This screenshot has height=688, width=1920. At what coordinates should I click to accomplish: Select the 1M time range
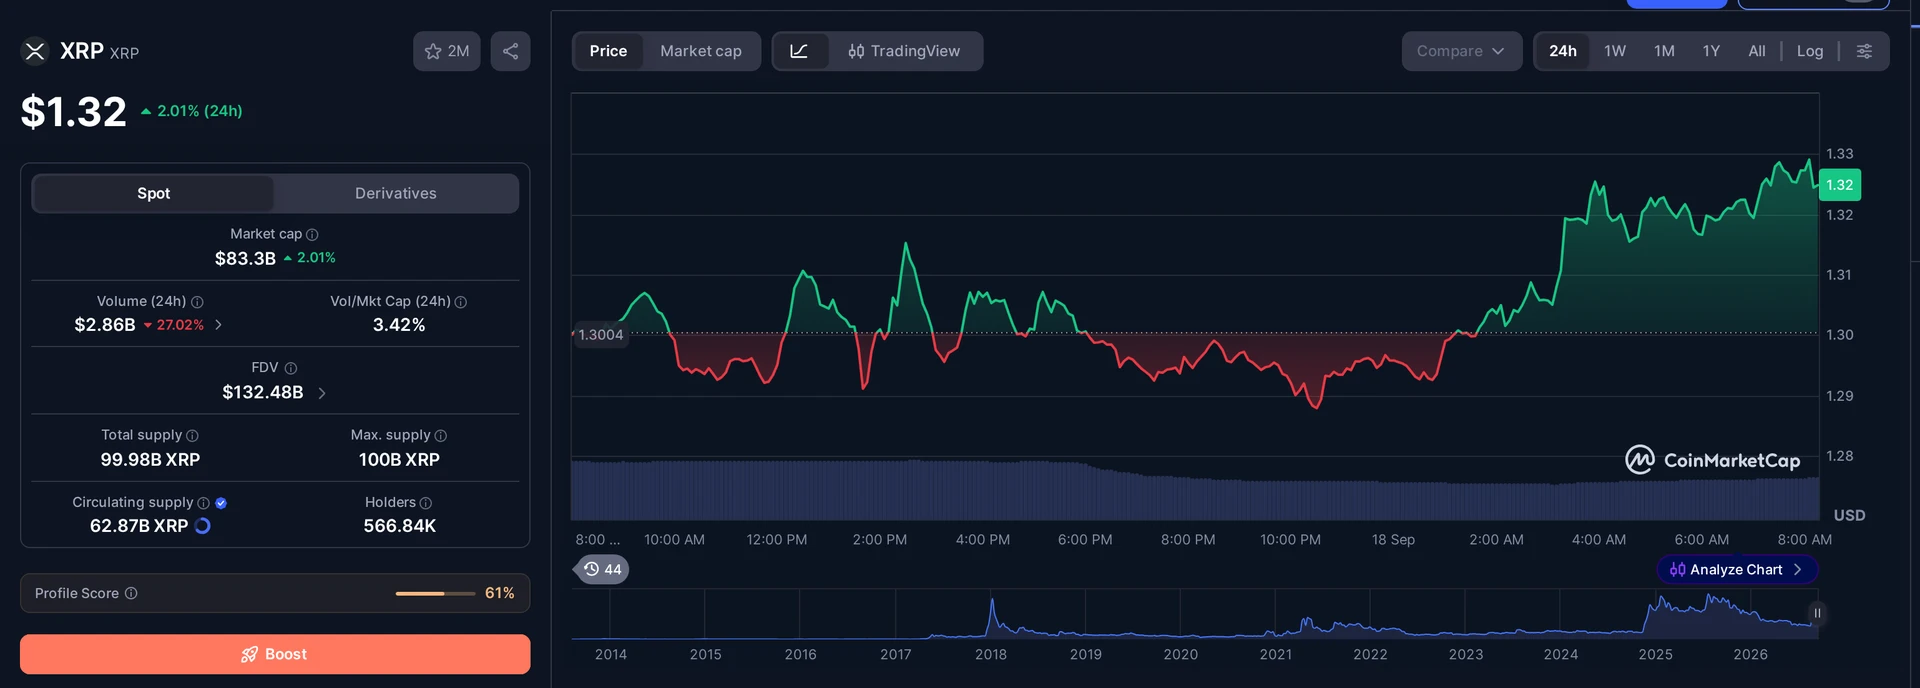1664,51
